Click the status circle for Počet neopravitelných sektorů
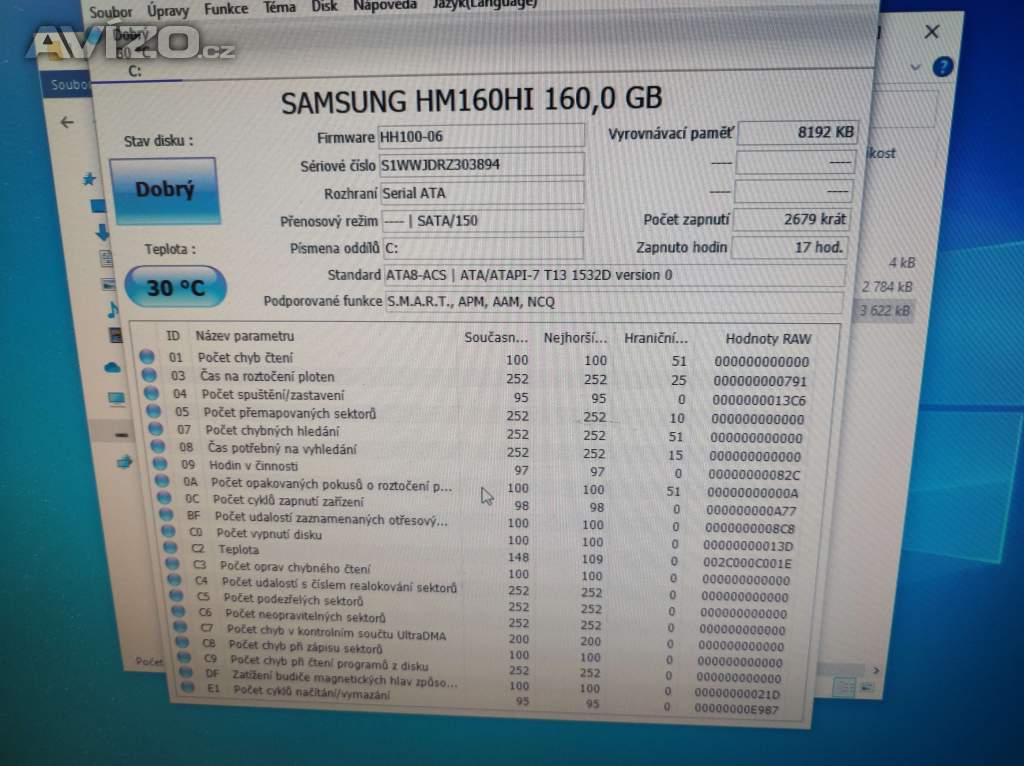 178,611
